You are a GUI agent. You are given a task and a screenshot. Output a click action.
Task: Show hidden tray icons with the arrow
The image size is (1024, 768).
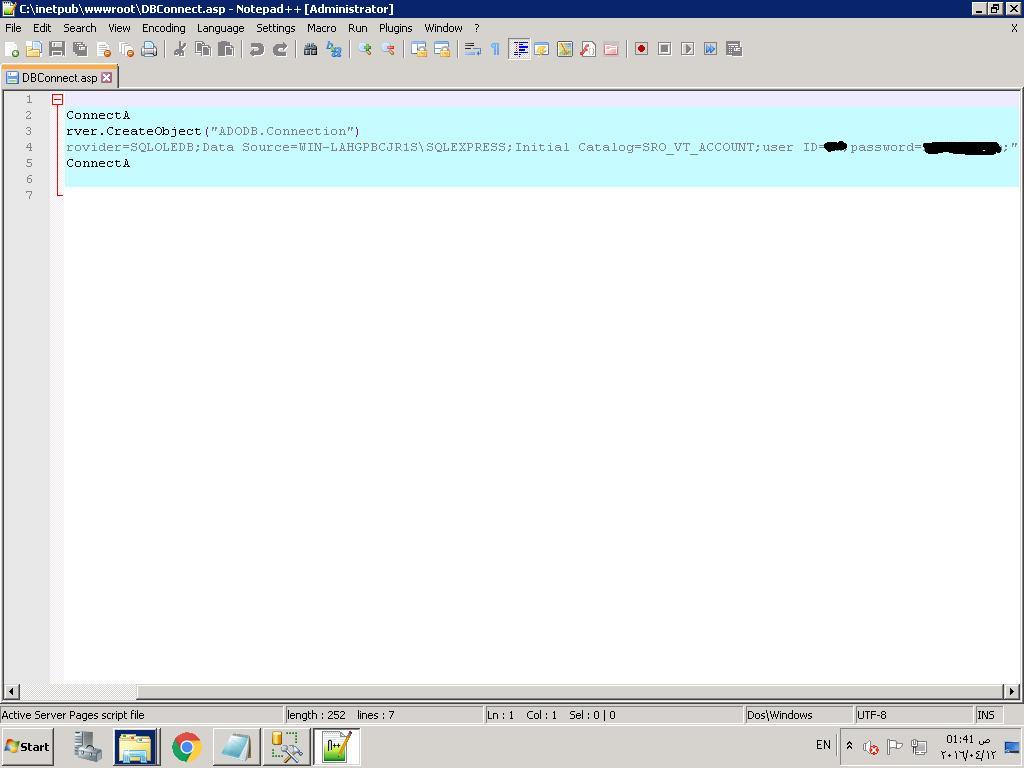pyautogui.click(x=850, y=746)
